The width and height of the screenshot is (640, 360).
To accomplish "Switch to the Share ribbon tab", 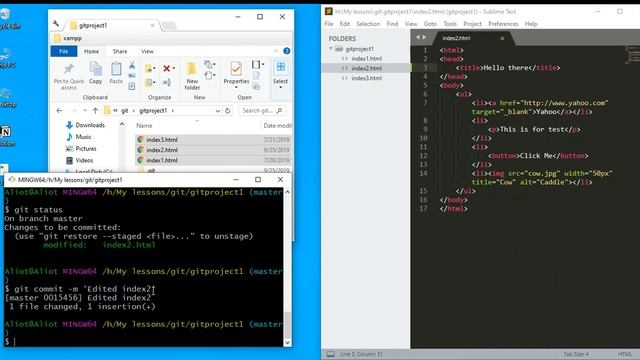I will 120,51.
